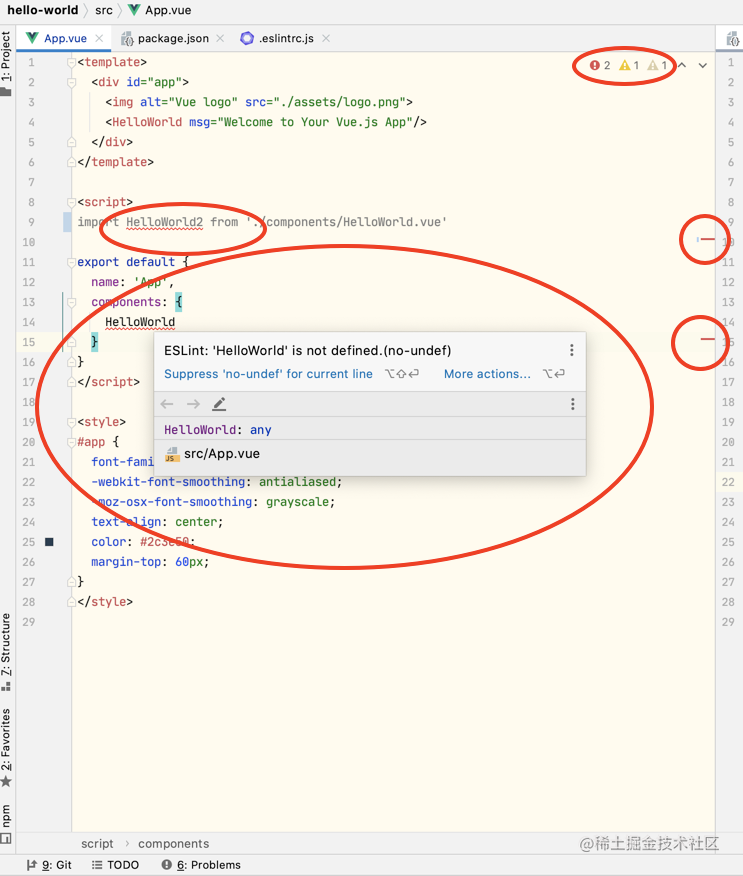
Task: Collapse the style block fold on line 19
Action: tap(72, 422)
